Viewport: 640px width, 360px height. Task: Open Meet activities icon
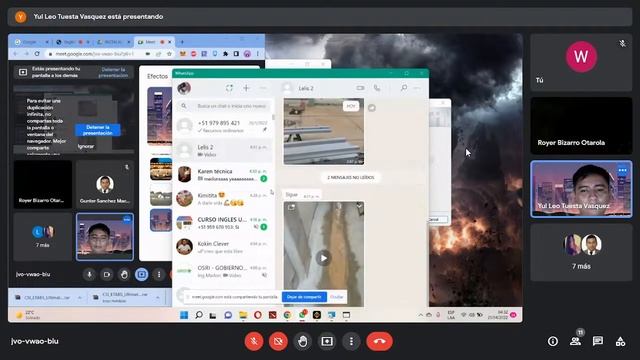point(620,341)
